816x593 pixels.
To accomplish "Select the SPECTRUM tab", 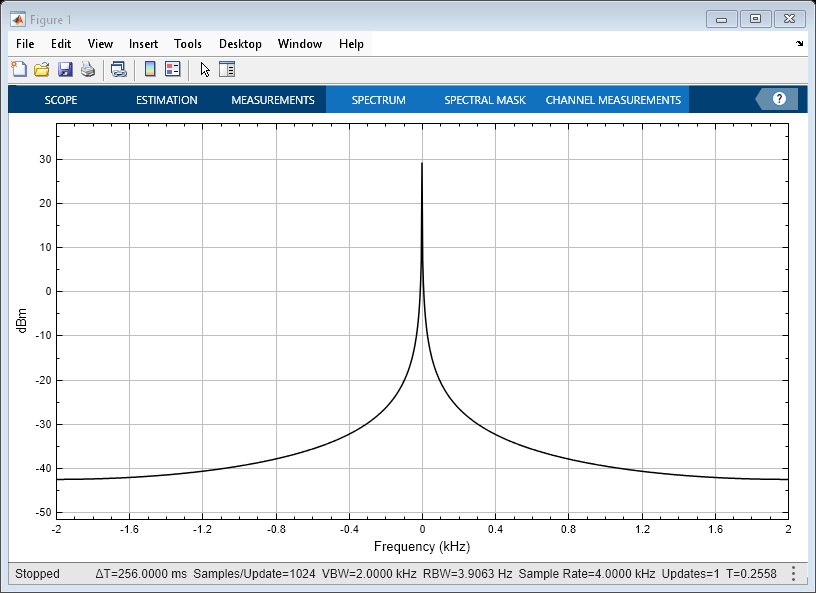I will click(378, 99).
